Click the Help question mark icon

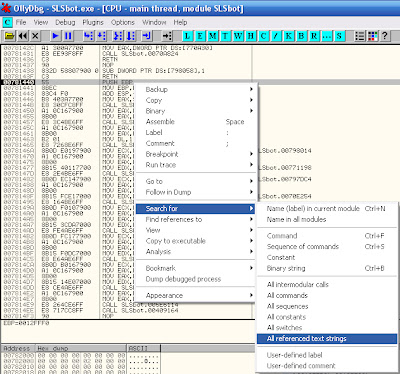[x=385, y=36]
